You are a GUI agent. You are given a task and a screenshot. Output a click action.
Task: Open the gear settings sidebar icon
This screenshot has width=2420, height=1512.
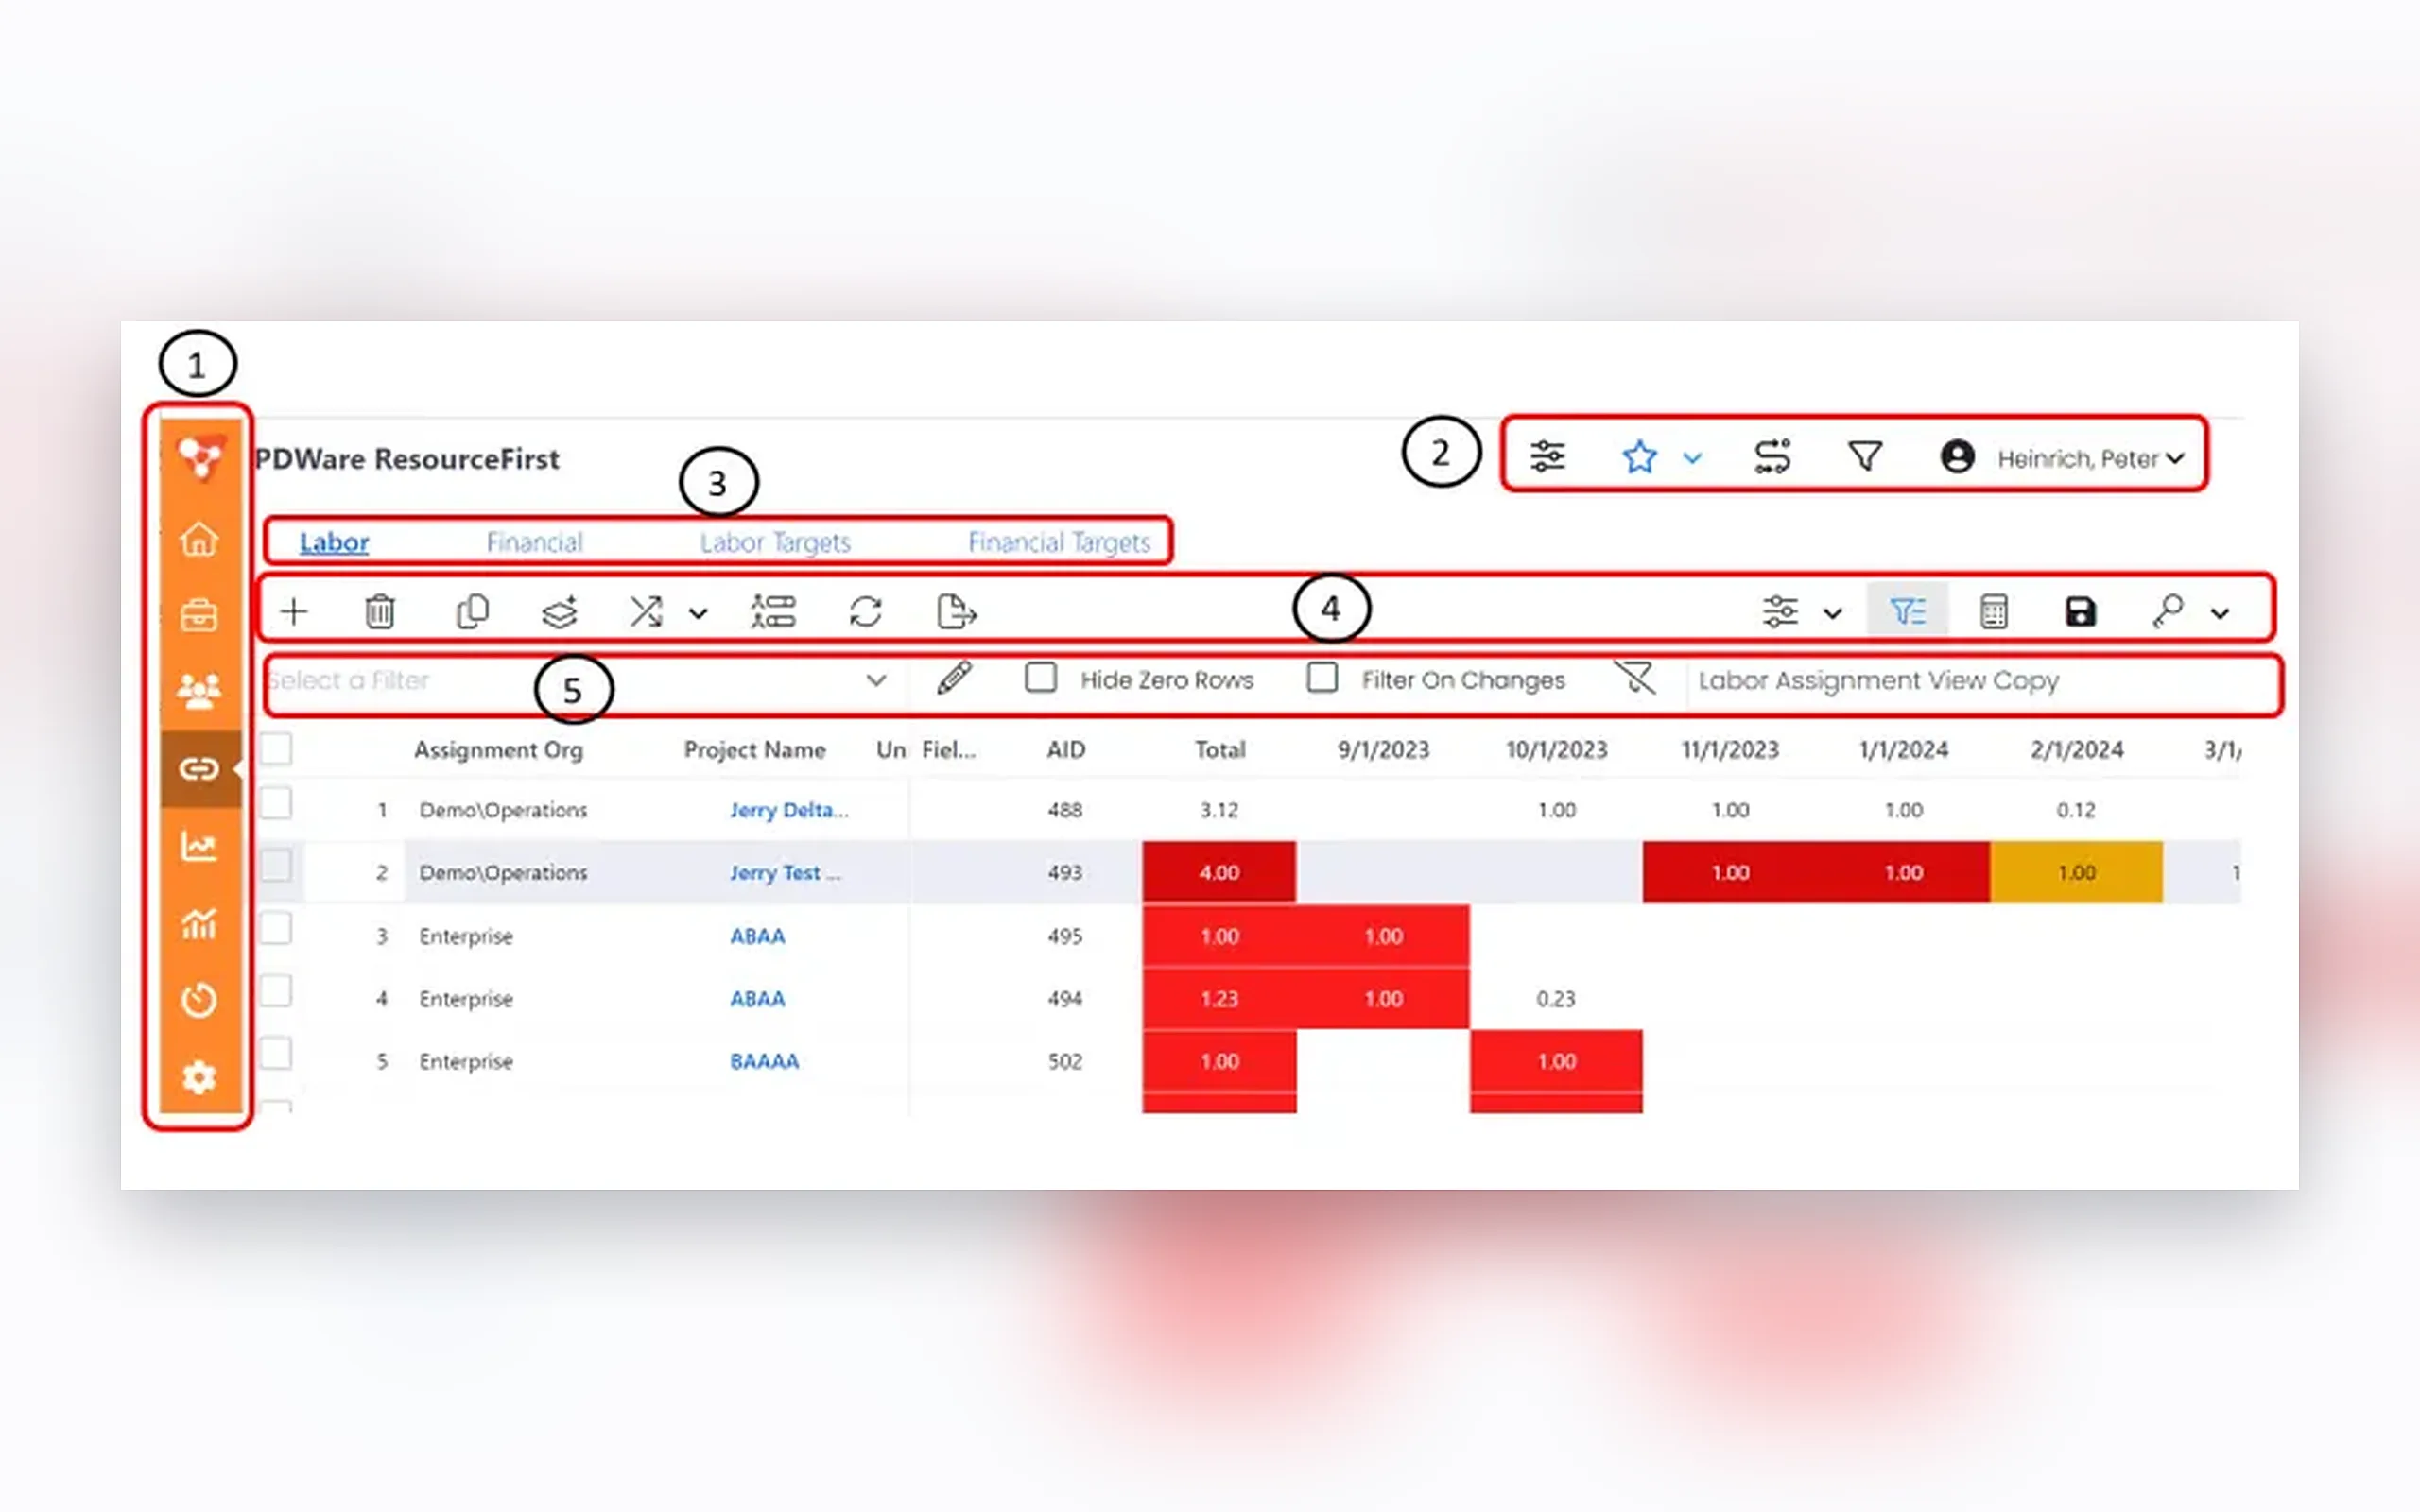coord(199,1077)
